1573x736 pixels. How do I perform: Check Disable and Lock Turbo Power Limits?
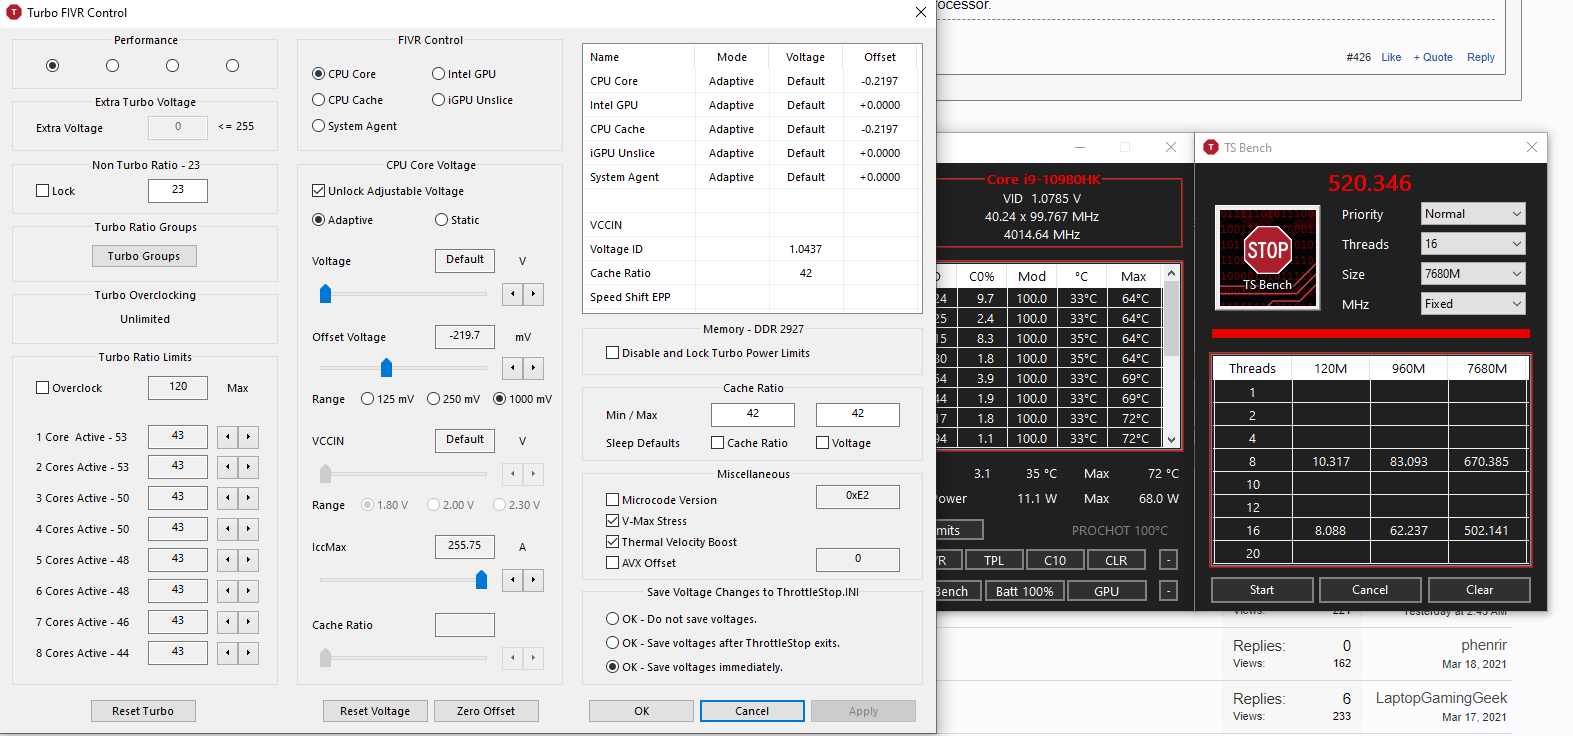pos(708,353)
